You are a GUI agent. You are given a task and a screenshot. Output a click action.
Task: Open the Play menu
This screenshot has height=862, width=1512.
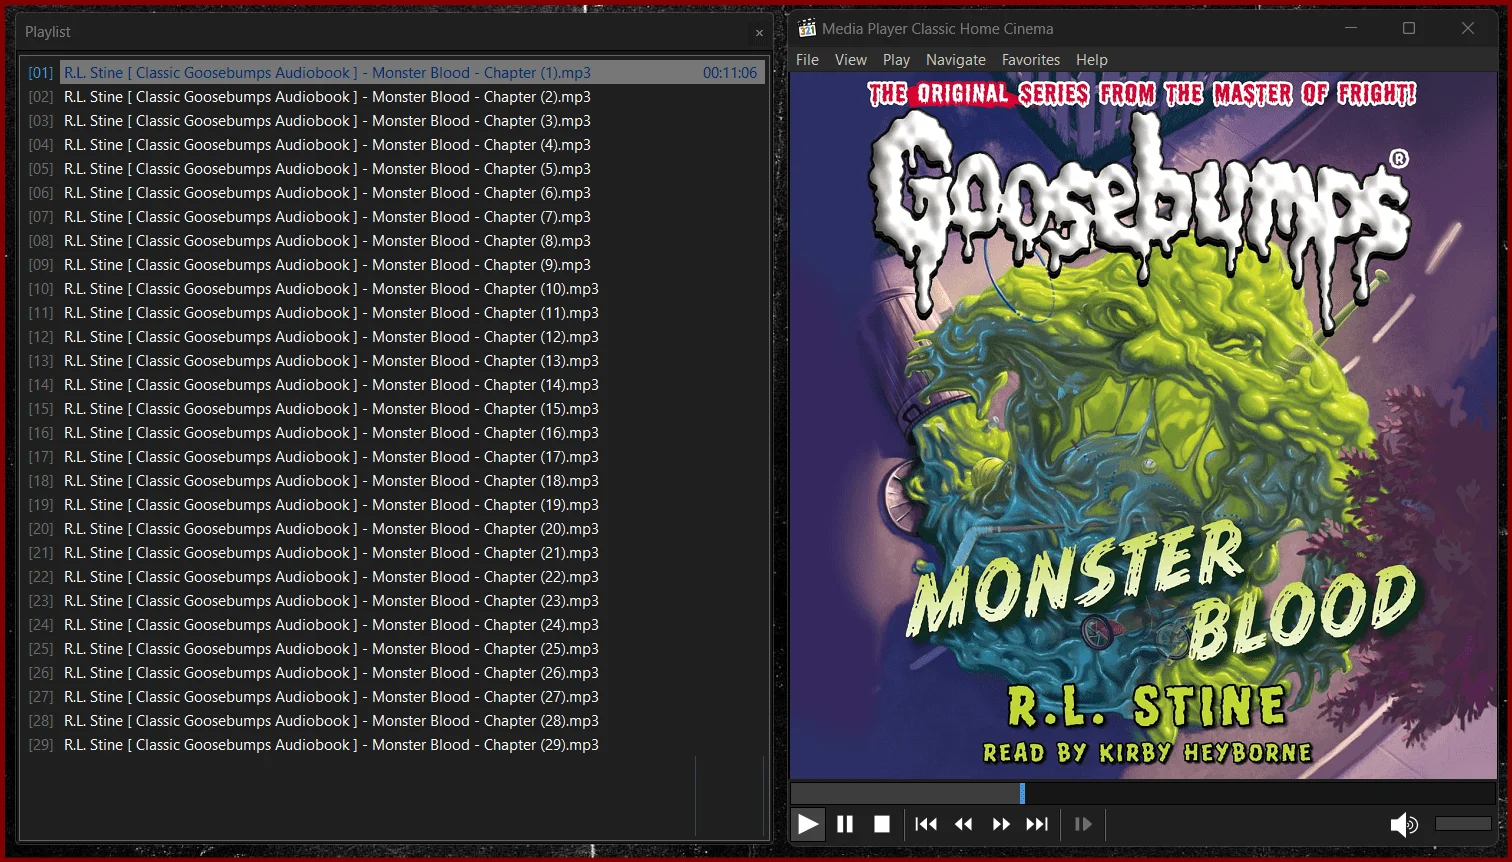click(x=896, y=60)
